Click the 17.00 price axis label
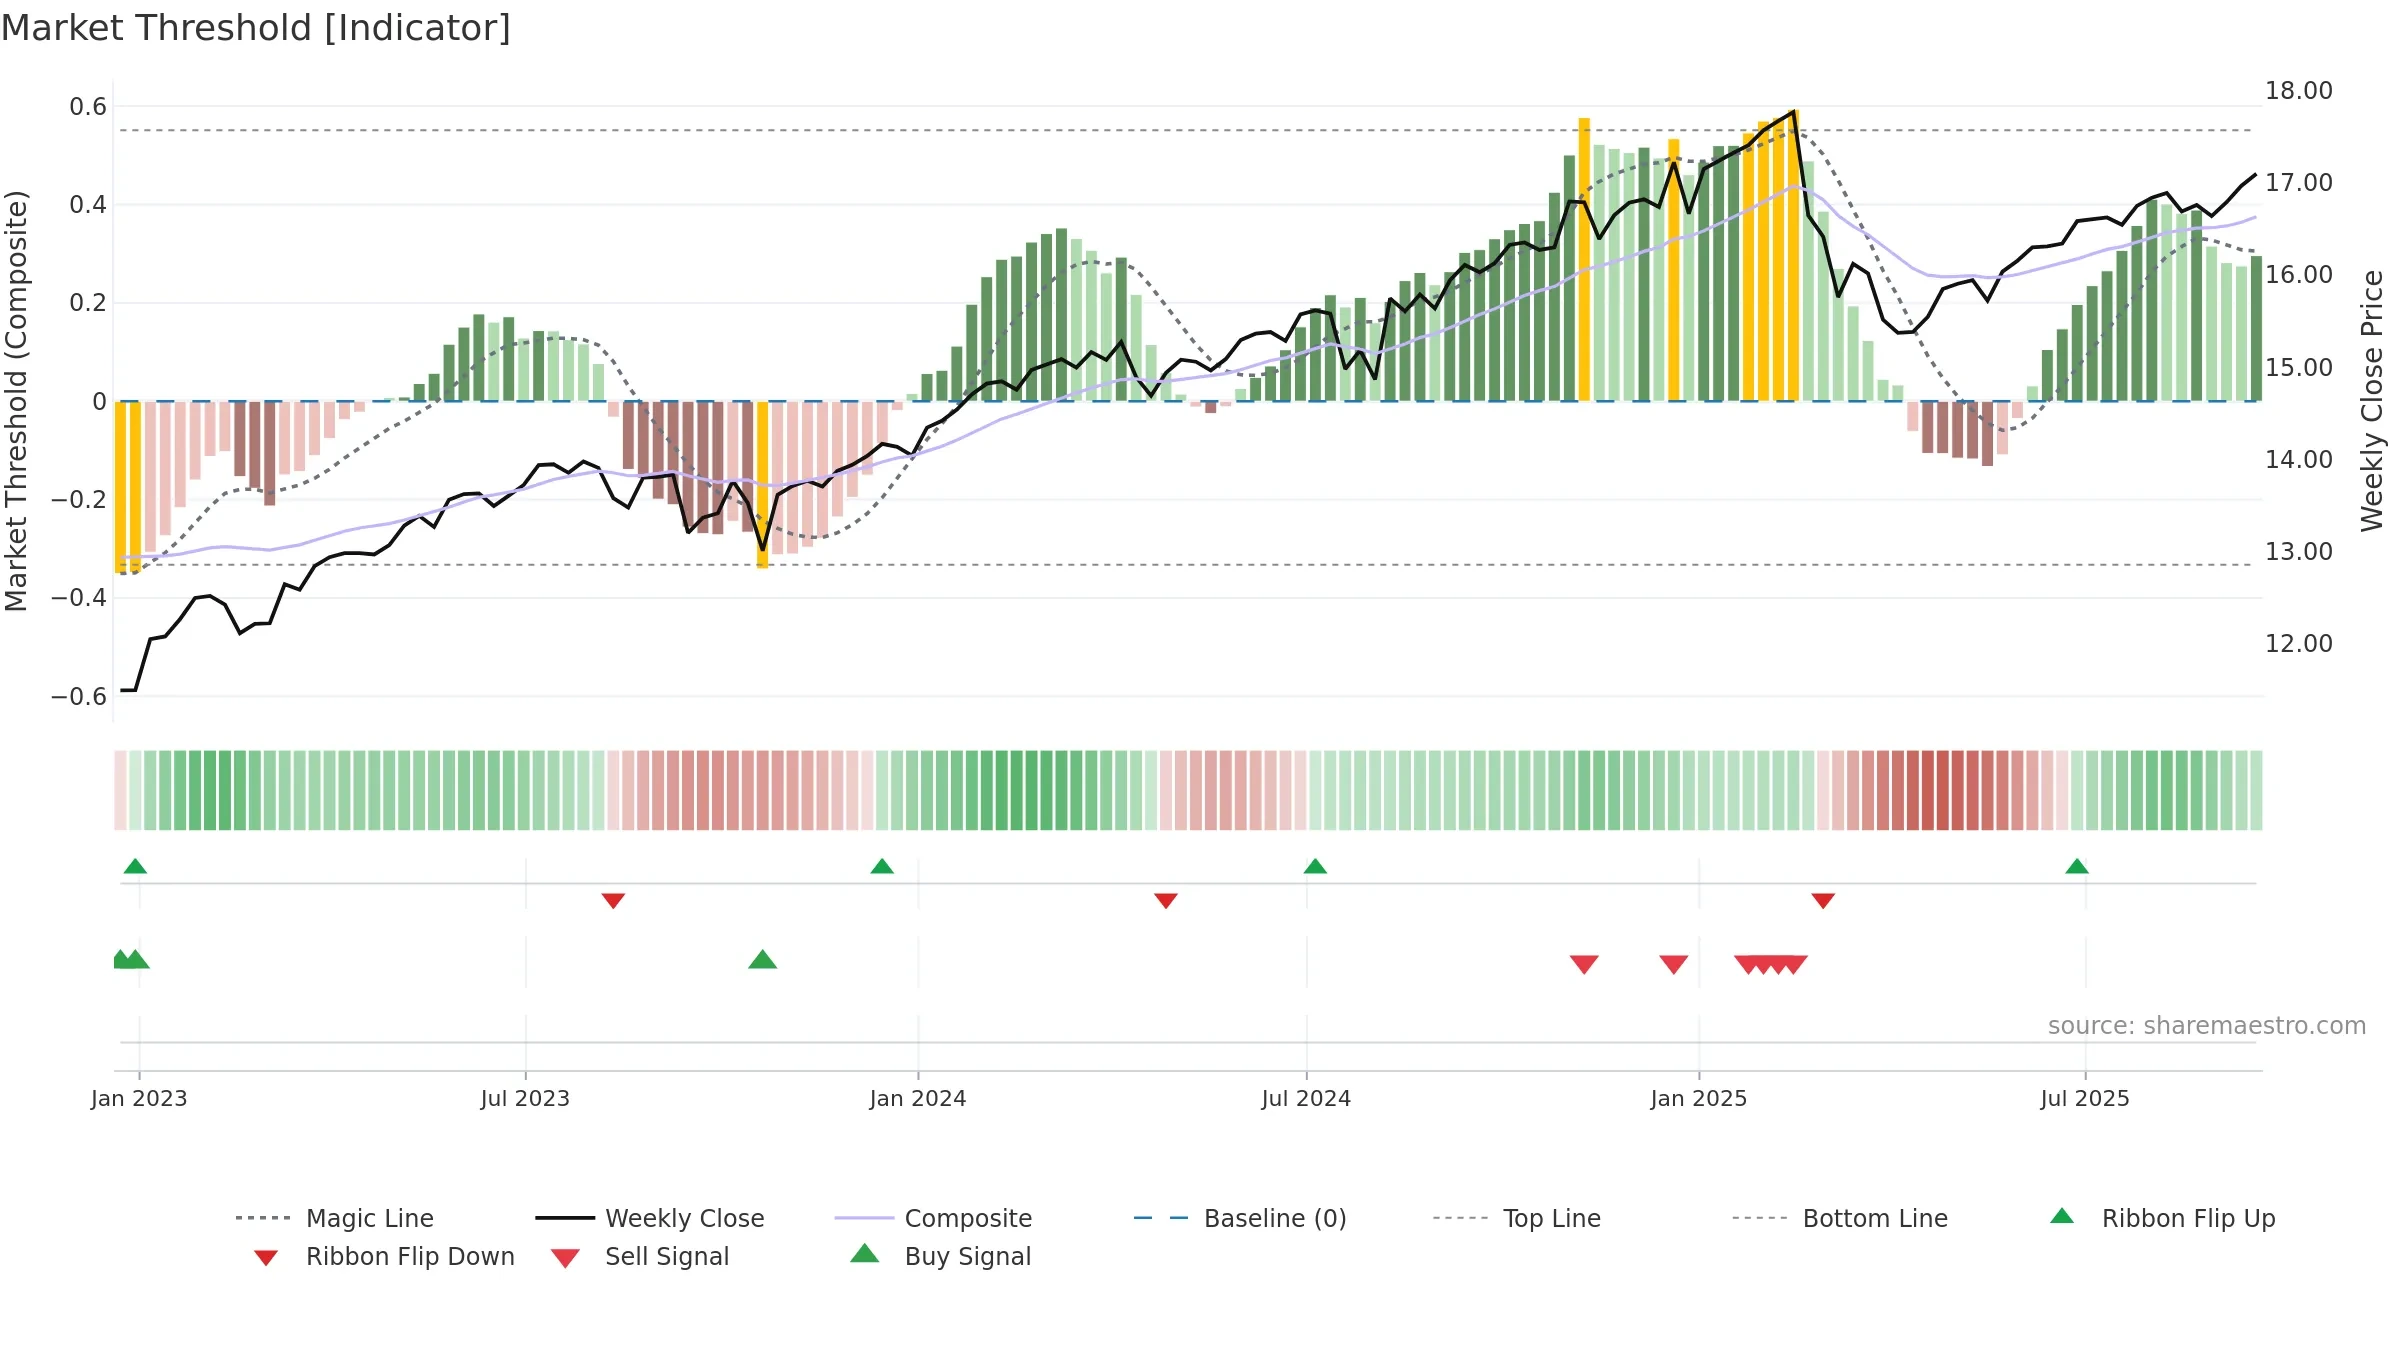2400x1350 pixels. pos(2299,183)
